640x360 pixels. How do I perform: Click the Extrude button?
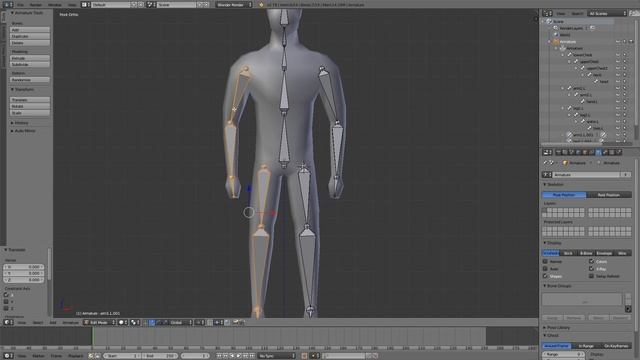pos(30,58)
